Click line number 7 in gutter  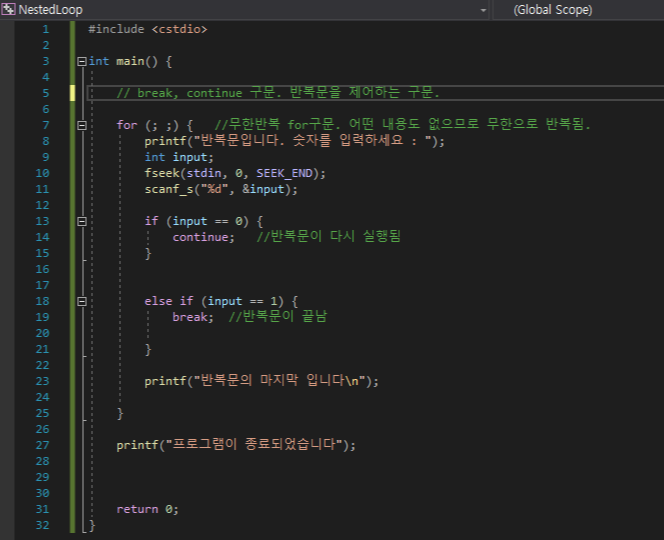click(x=45, y=125)
